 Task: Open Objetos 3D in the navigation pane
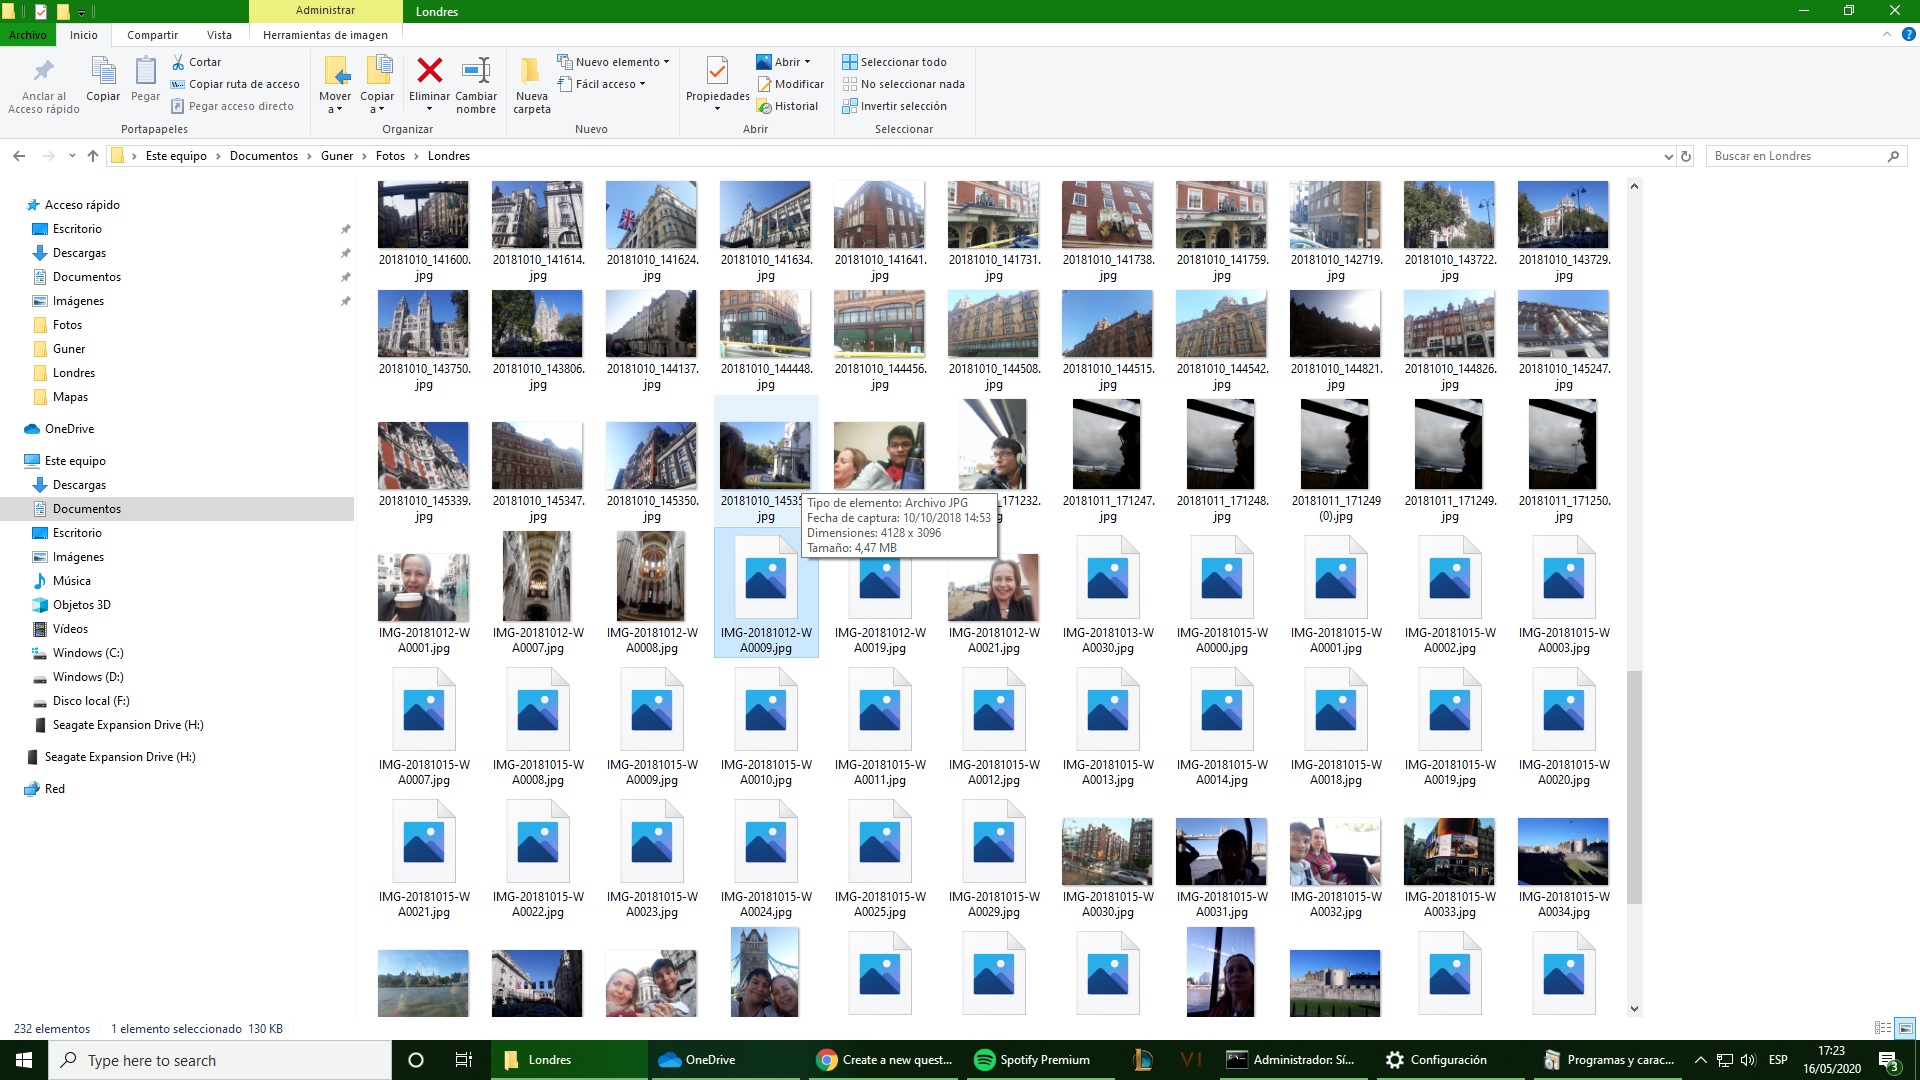[x=81, y=605]
